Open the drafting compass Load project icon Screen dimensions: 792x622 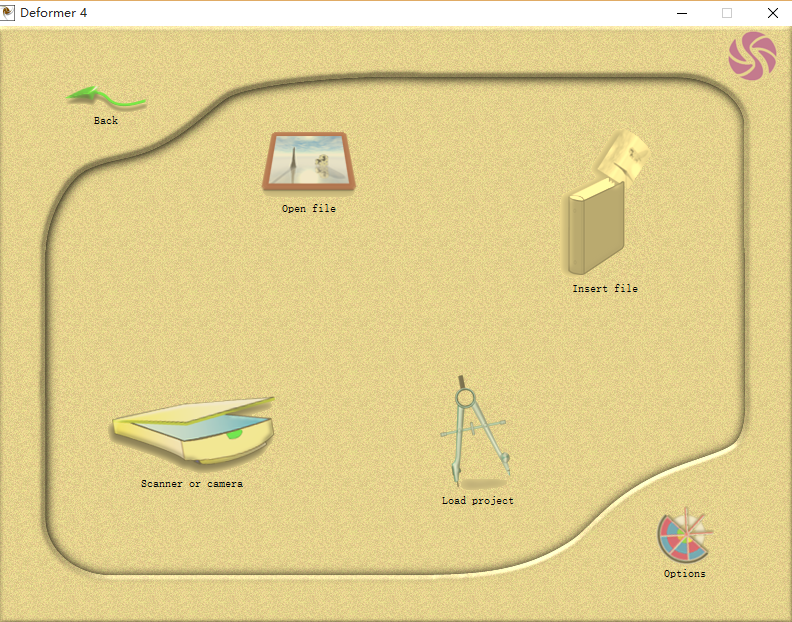pyautogui.click(x=475, y=431)
